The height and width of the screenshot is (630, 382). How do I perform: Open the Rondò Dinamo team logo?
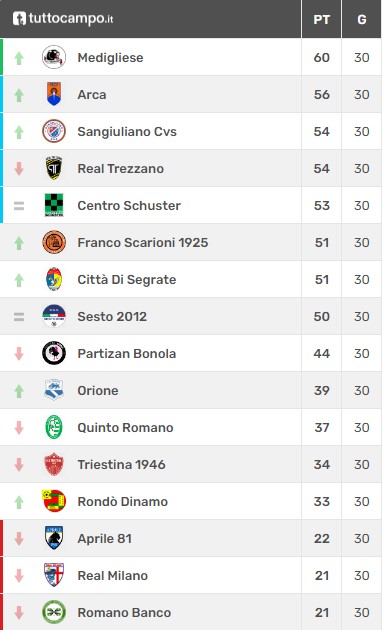[54, 501]
